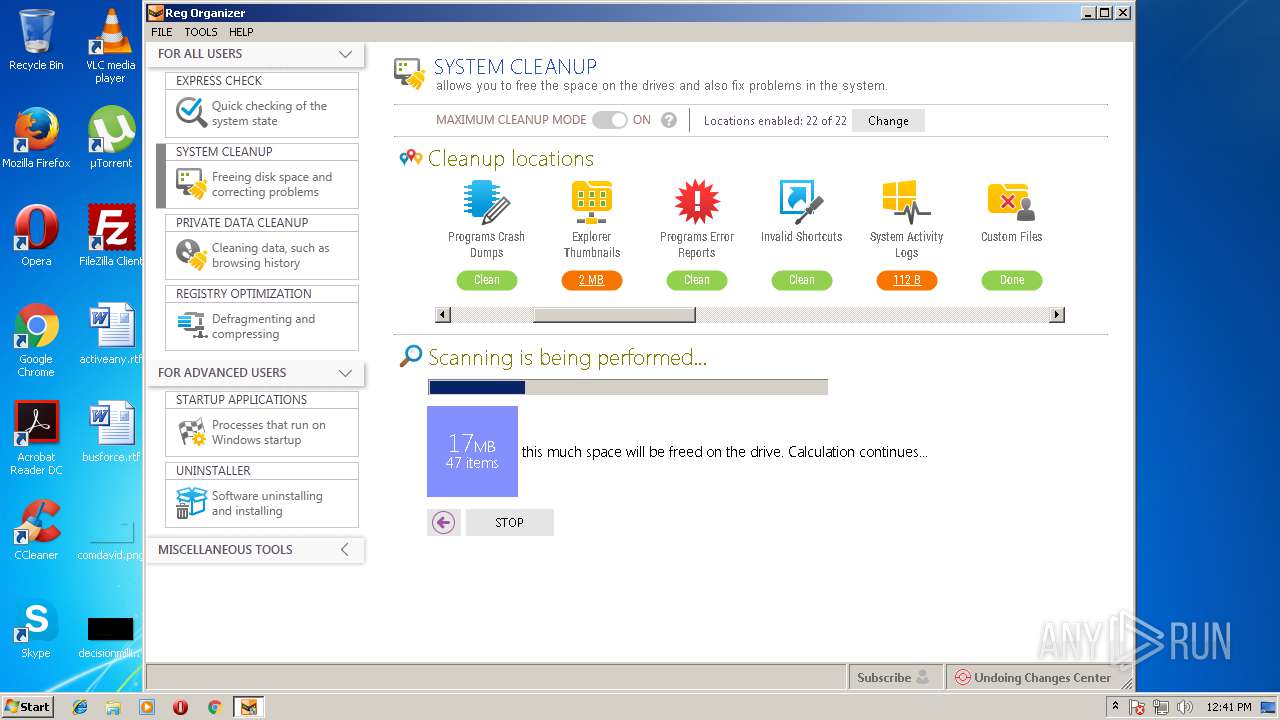Open VLC media player desktop icon

[110, 46]
